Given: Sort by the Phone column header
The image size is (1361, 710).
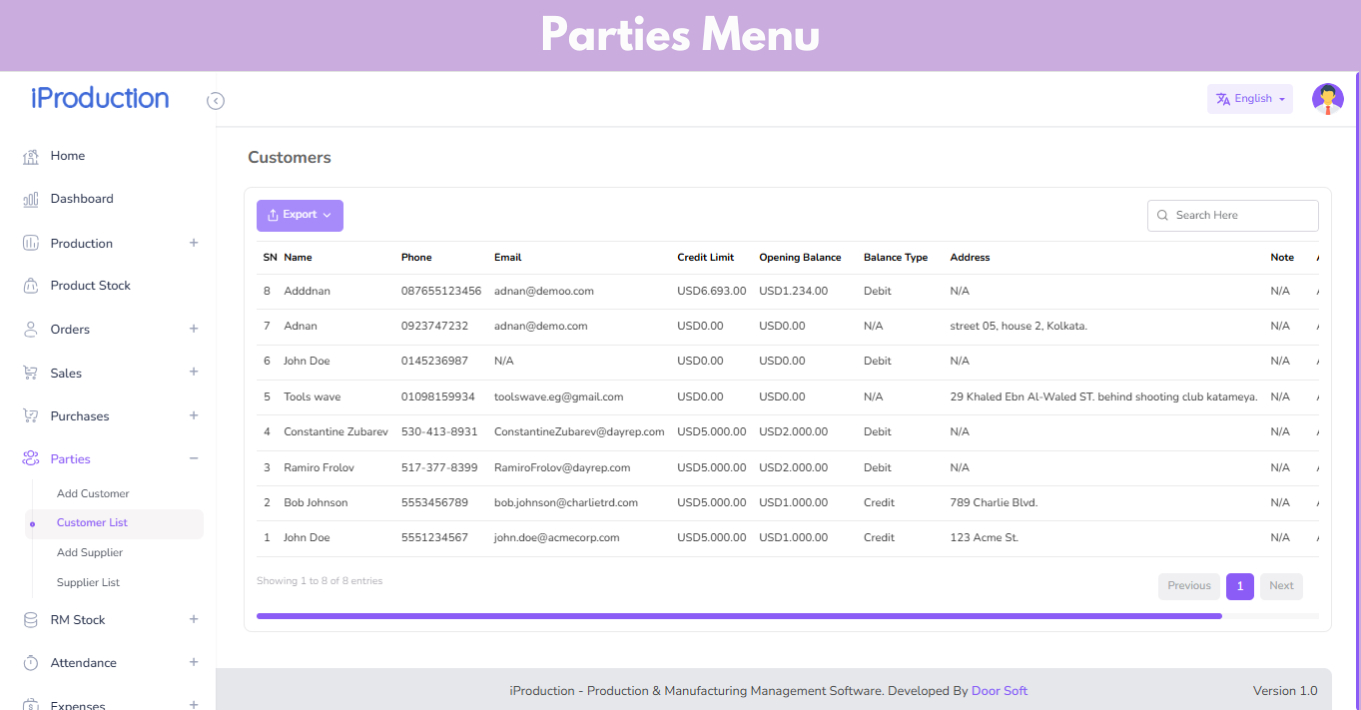Looking at the screenshot, I should pyautogui.click(x=416, y=258).
